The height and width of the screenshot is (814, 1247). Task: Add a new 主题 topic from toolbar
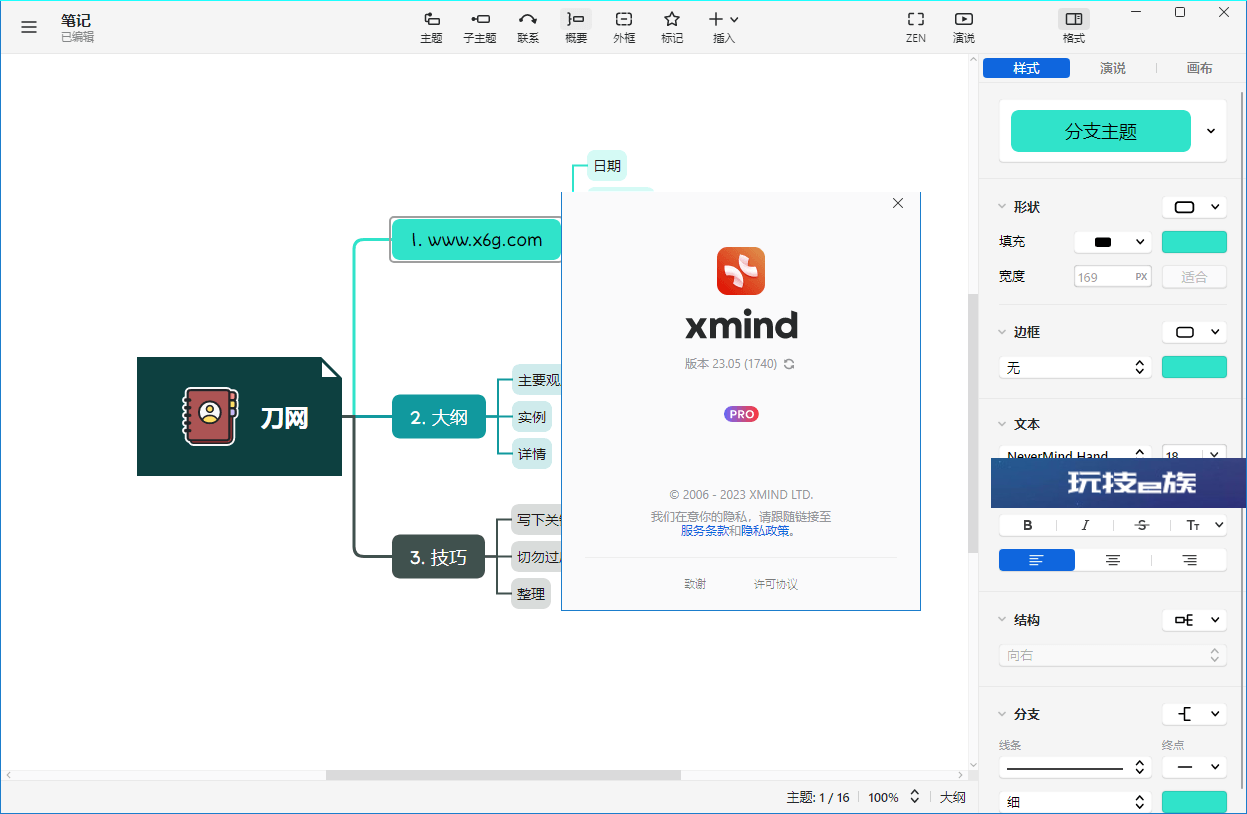pos(431,27)
